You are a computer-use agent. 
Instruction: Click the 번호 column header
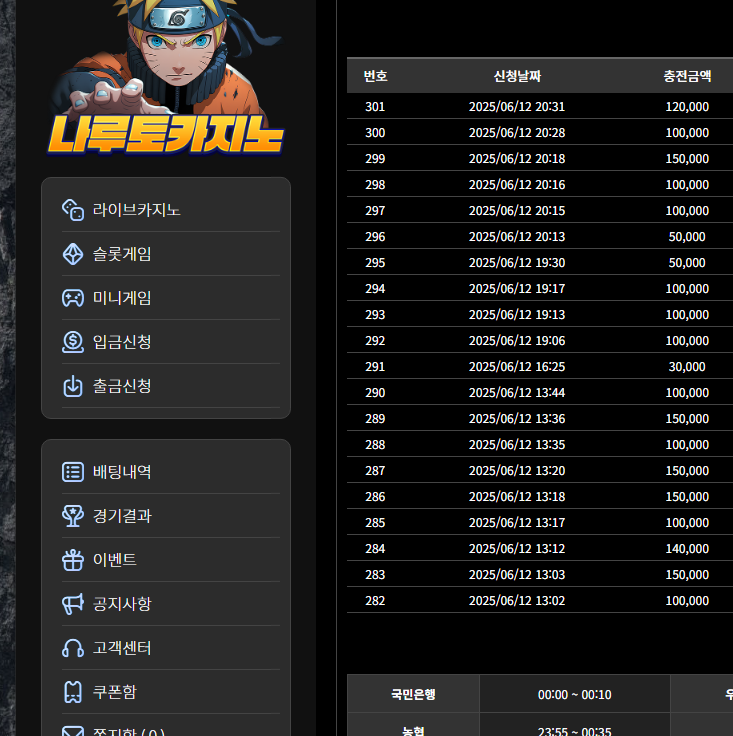[375, 76]
